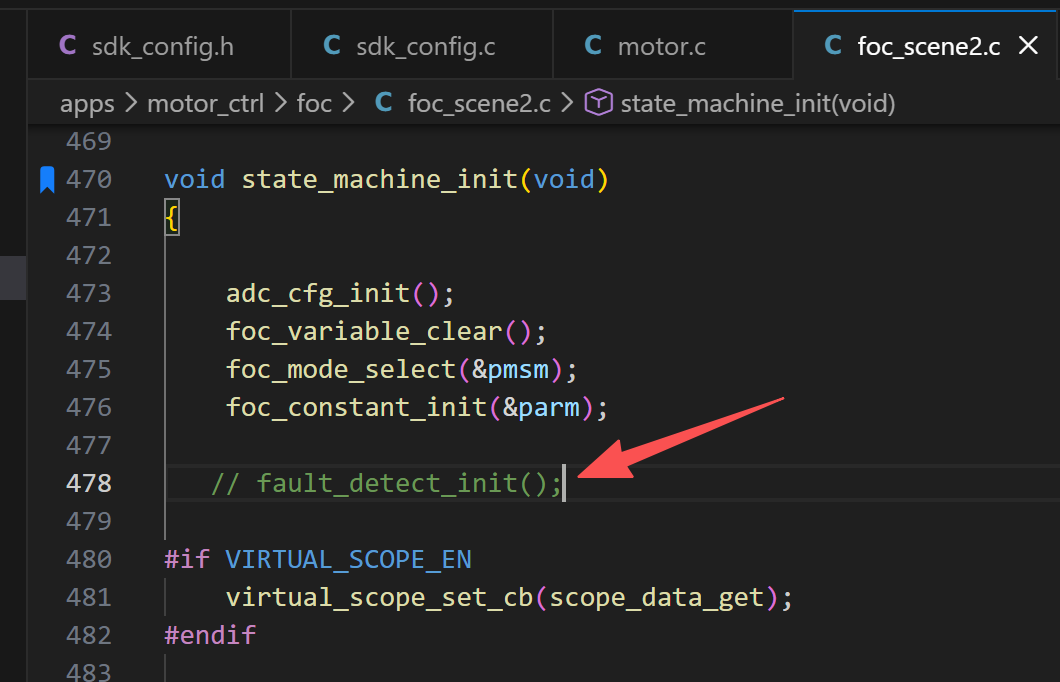
Task: Close the foc_scene2.c tab
Action: [1028, 46]
